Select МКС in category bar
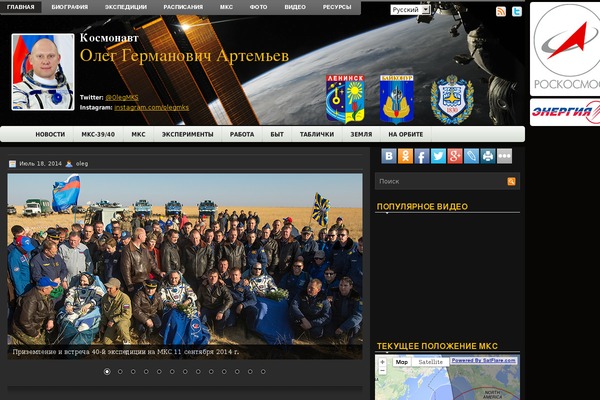This screenshot has height=400, width=600. (x=138, y=134)
